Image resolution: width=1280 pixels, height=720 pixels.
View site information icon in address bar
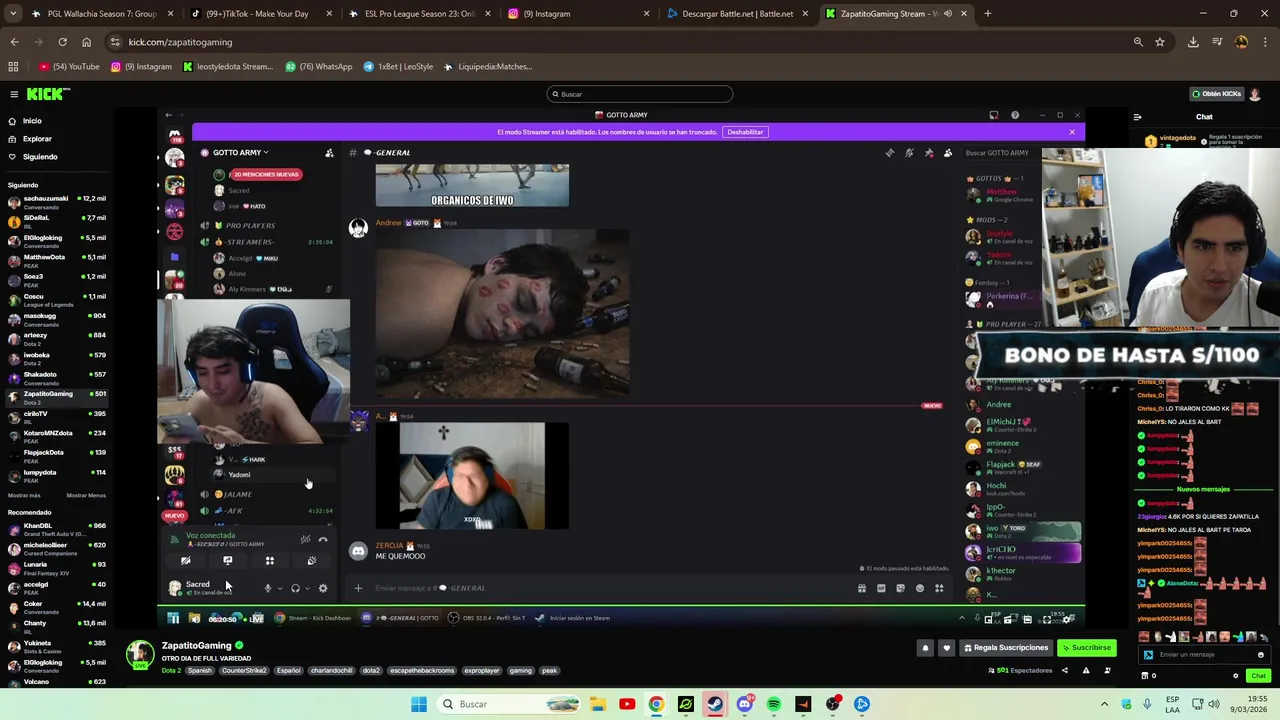tap(115, 42)
